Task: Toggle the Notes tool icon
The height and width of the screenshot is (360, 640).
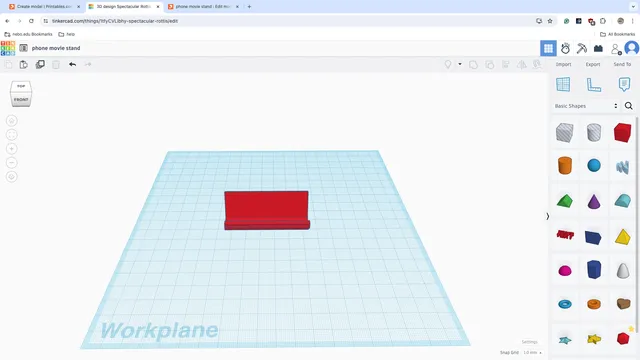Action: 624,84
